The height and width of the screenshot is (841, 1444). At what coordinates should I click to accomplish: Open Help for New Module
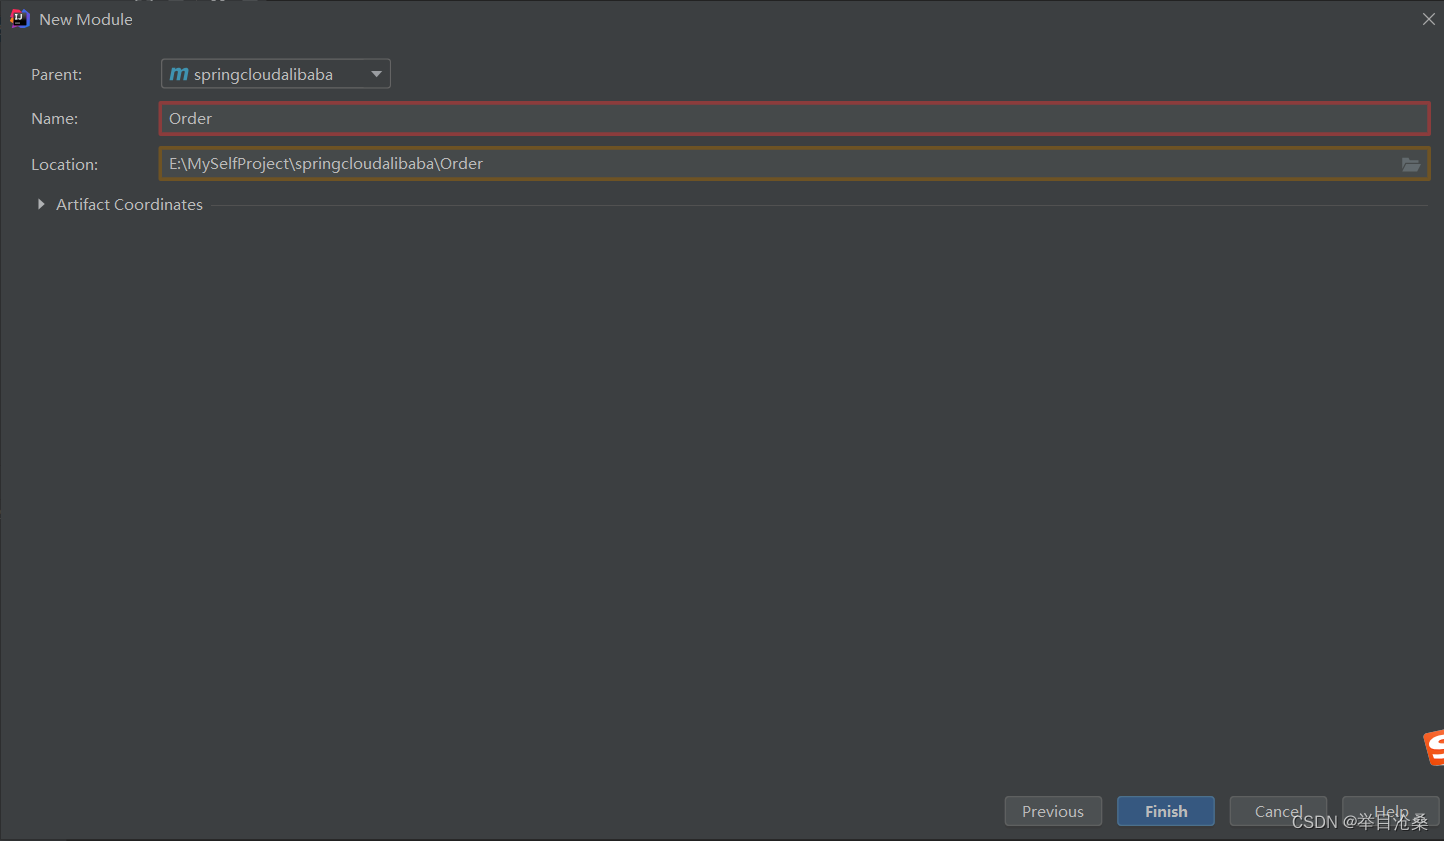[x=1390, y=811]
